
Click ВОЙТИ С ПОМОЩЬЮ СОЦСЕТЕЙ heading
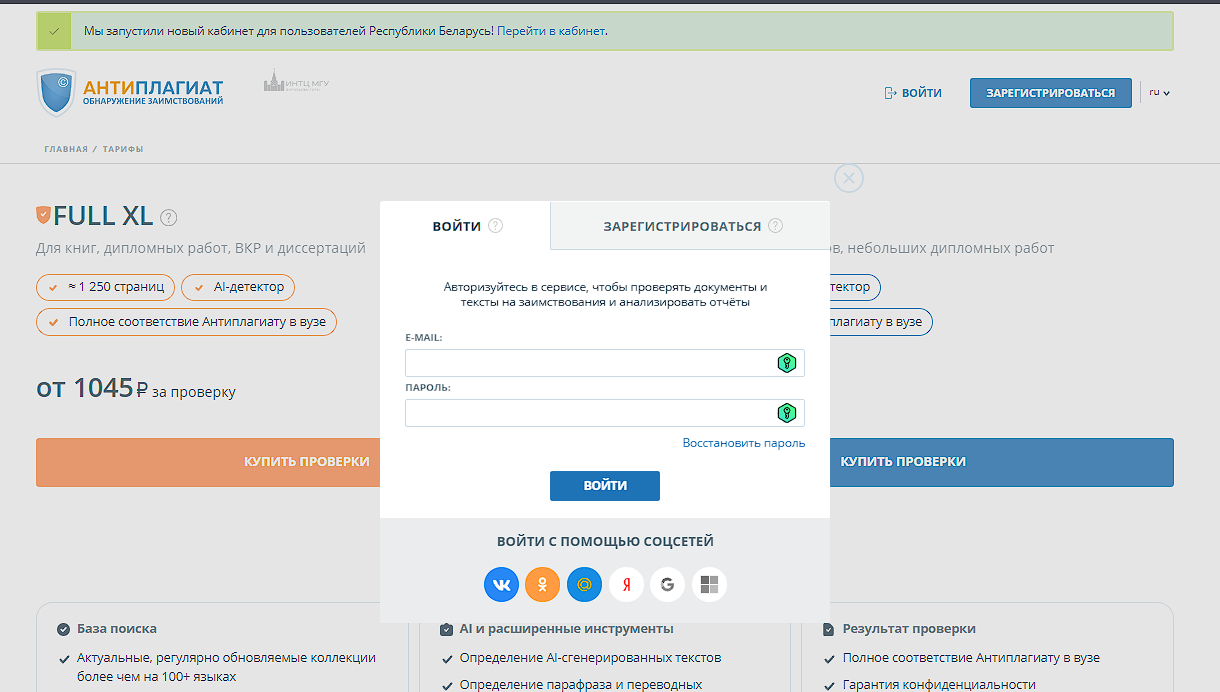click(605, 542)
